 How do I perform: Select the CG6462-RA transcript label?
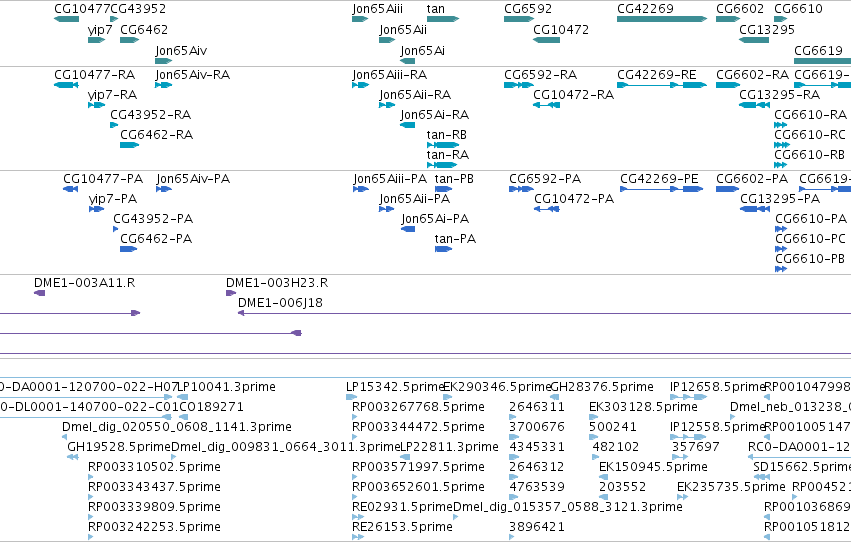click(x=157, y=135)
